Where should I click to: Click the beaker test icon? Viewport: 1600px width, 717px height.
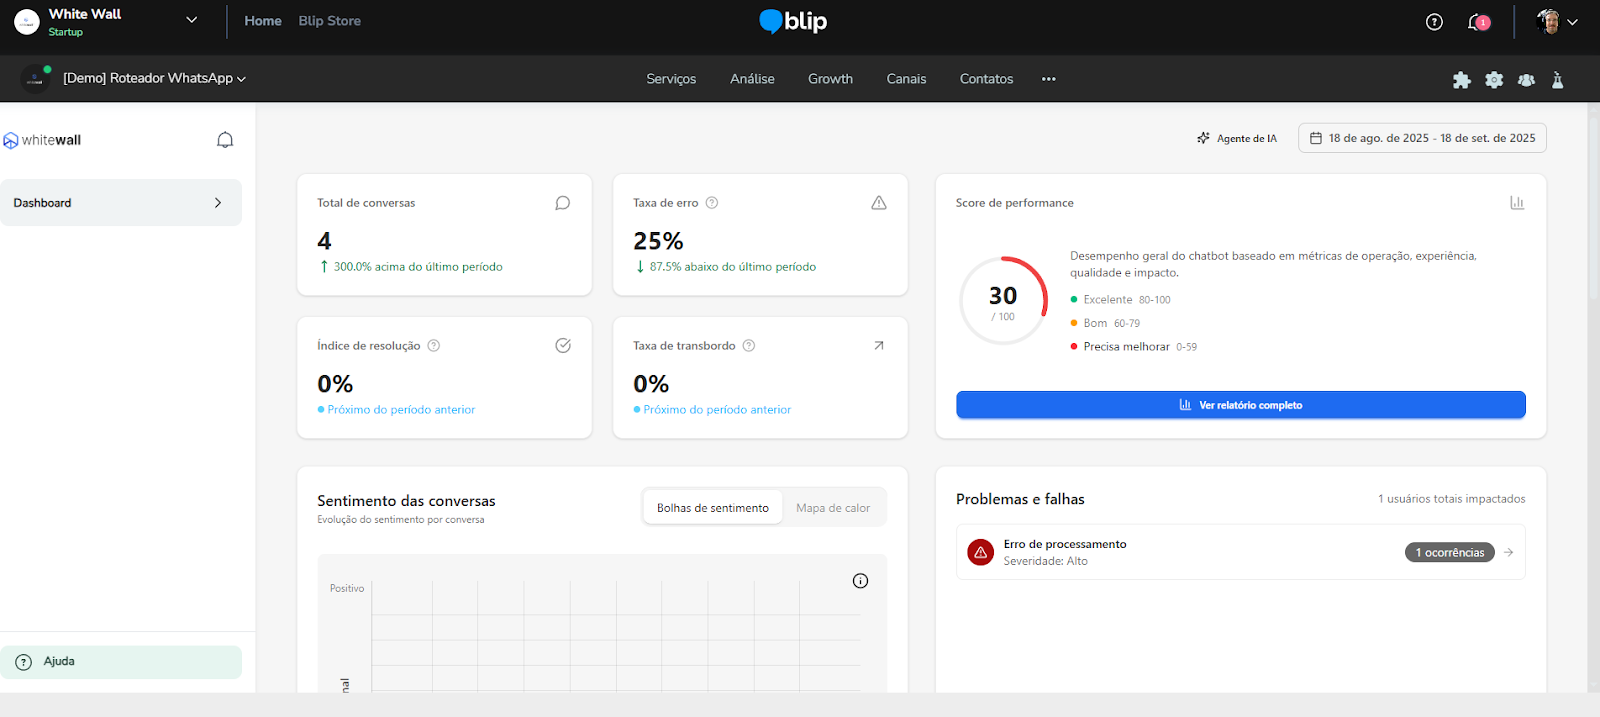(1557, 80)
